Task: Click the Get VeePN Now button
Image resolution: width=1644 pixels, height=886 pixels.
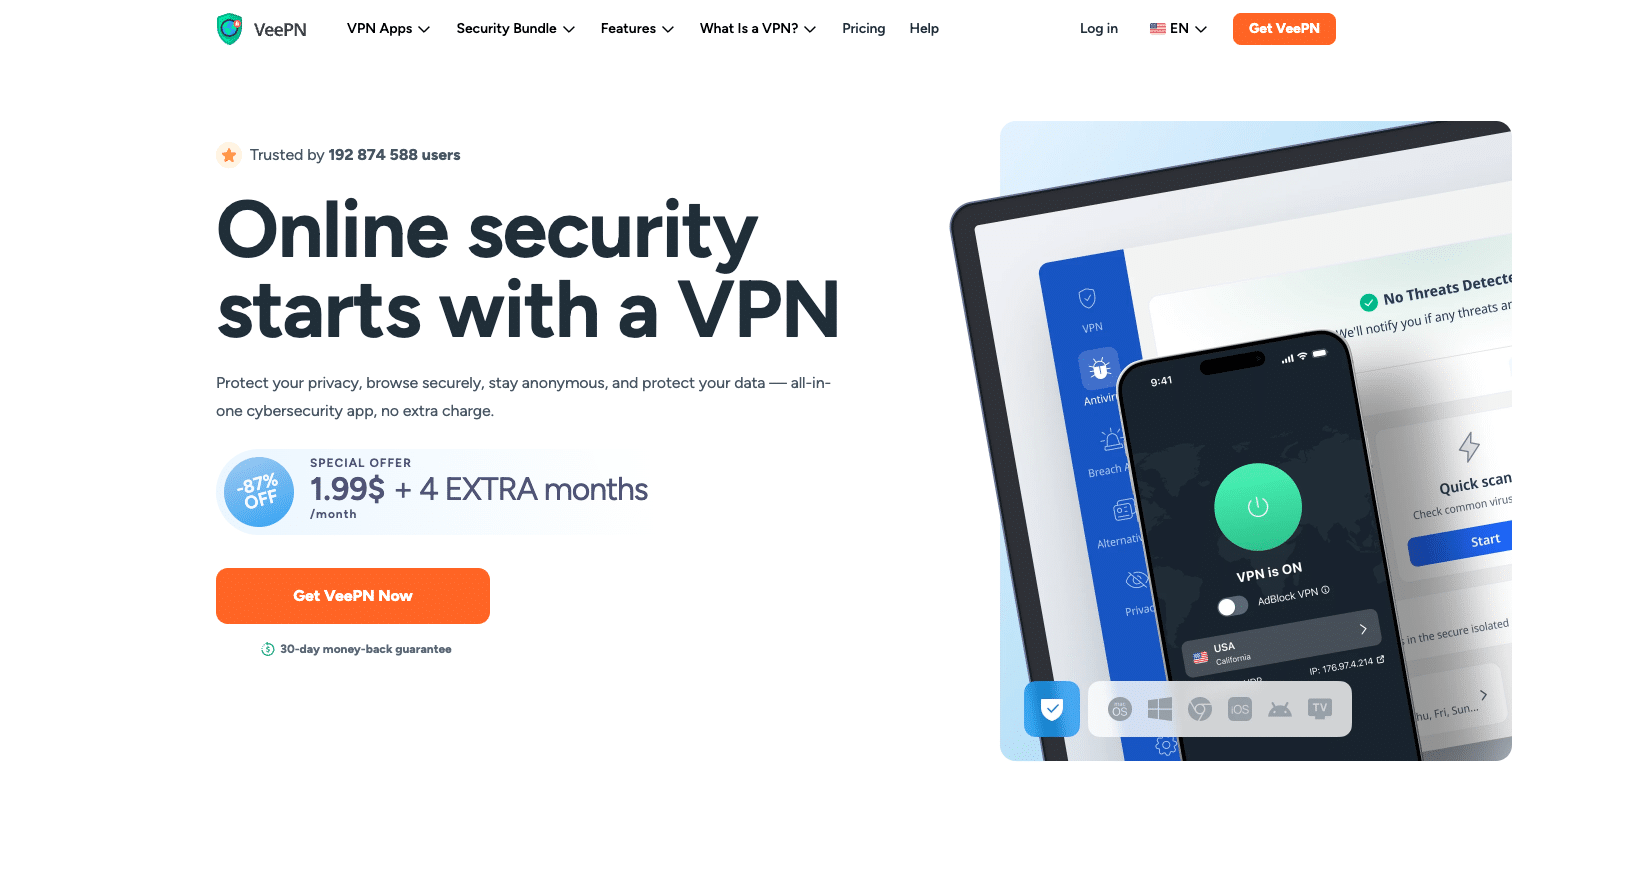Action: [x=353, y=596]
